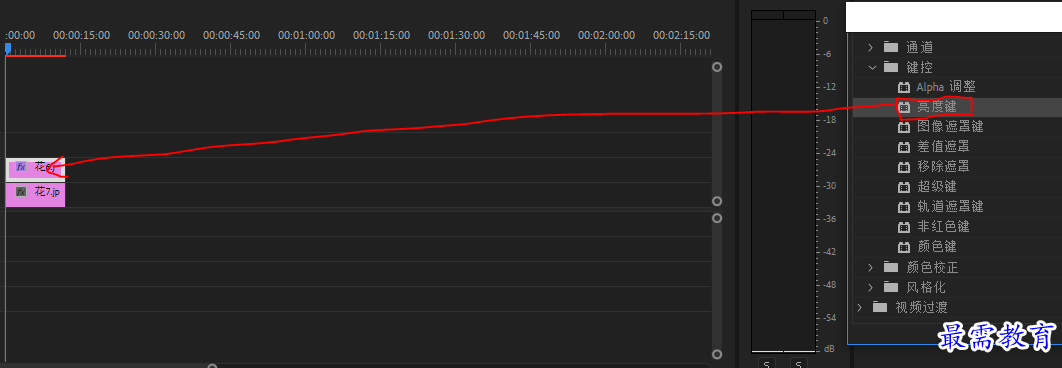Viewport: 1062px width, 368px height.
Task: Click ruler at 00:01:45:00 timecode
Action: tap(532, 35)
